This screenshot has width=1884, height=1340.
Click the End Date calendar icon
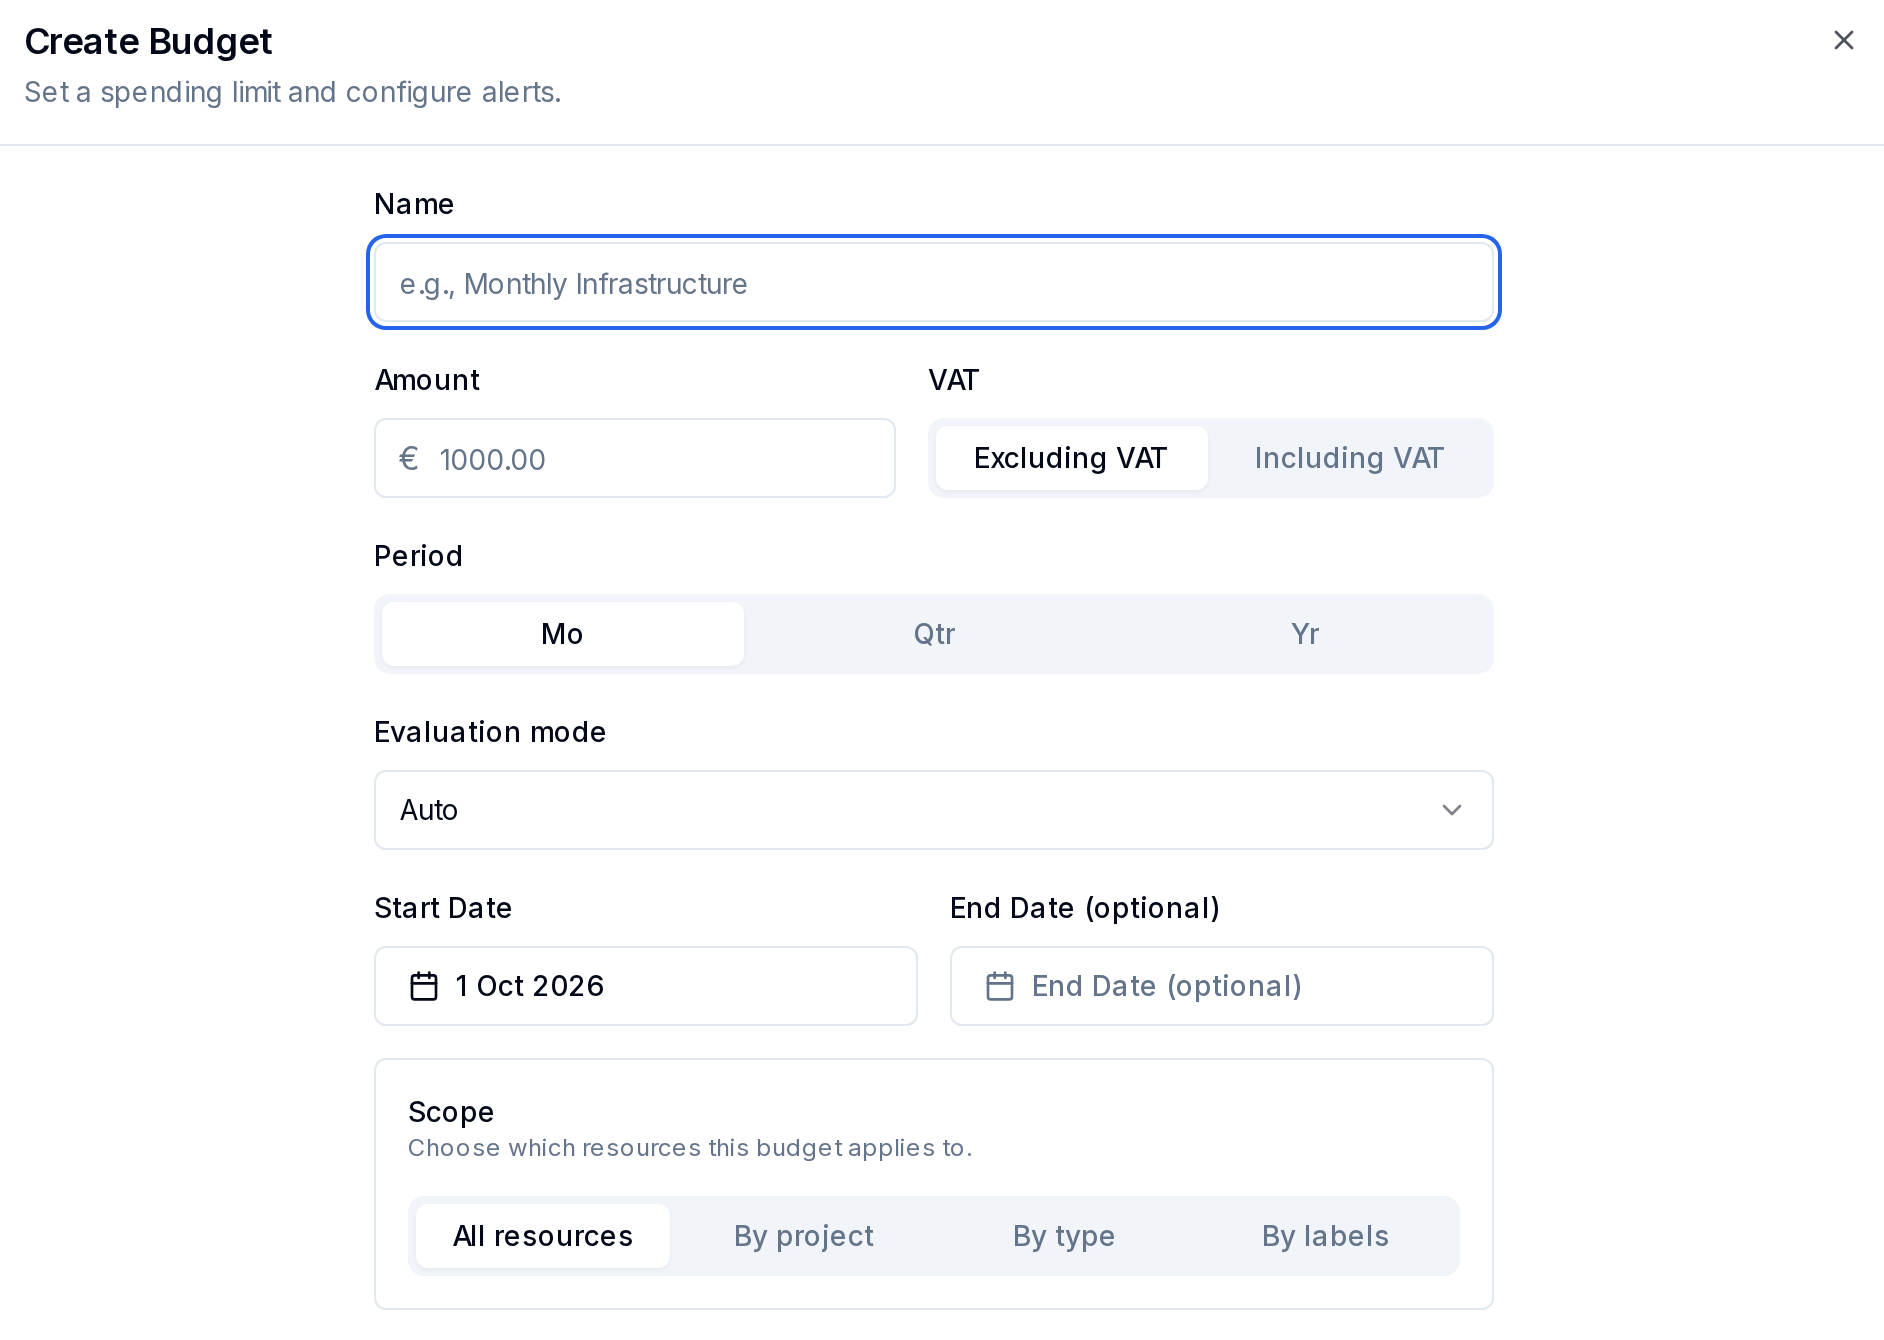coord(1000,986)
